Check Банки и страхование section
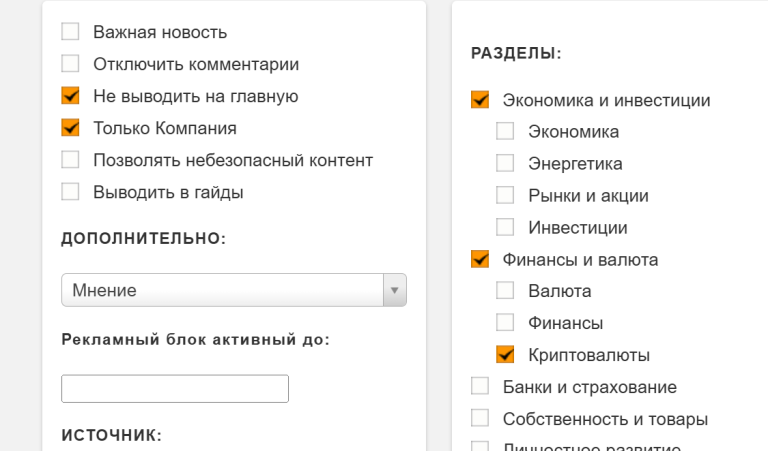Image resolution: width=768 pixels, height=451 pixels. (x=480, y=386)
